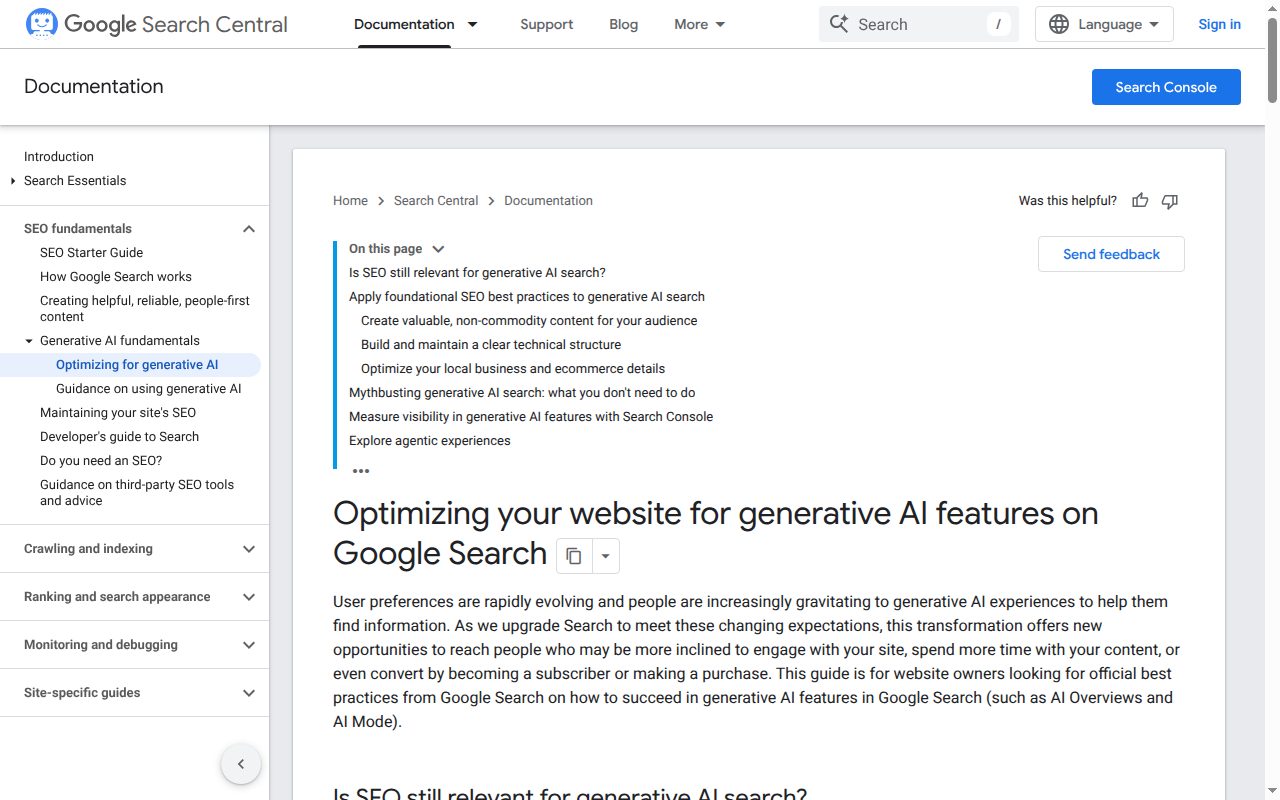Copy the page using the copy icon

pos(574,556)
